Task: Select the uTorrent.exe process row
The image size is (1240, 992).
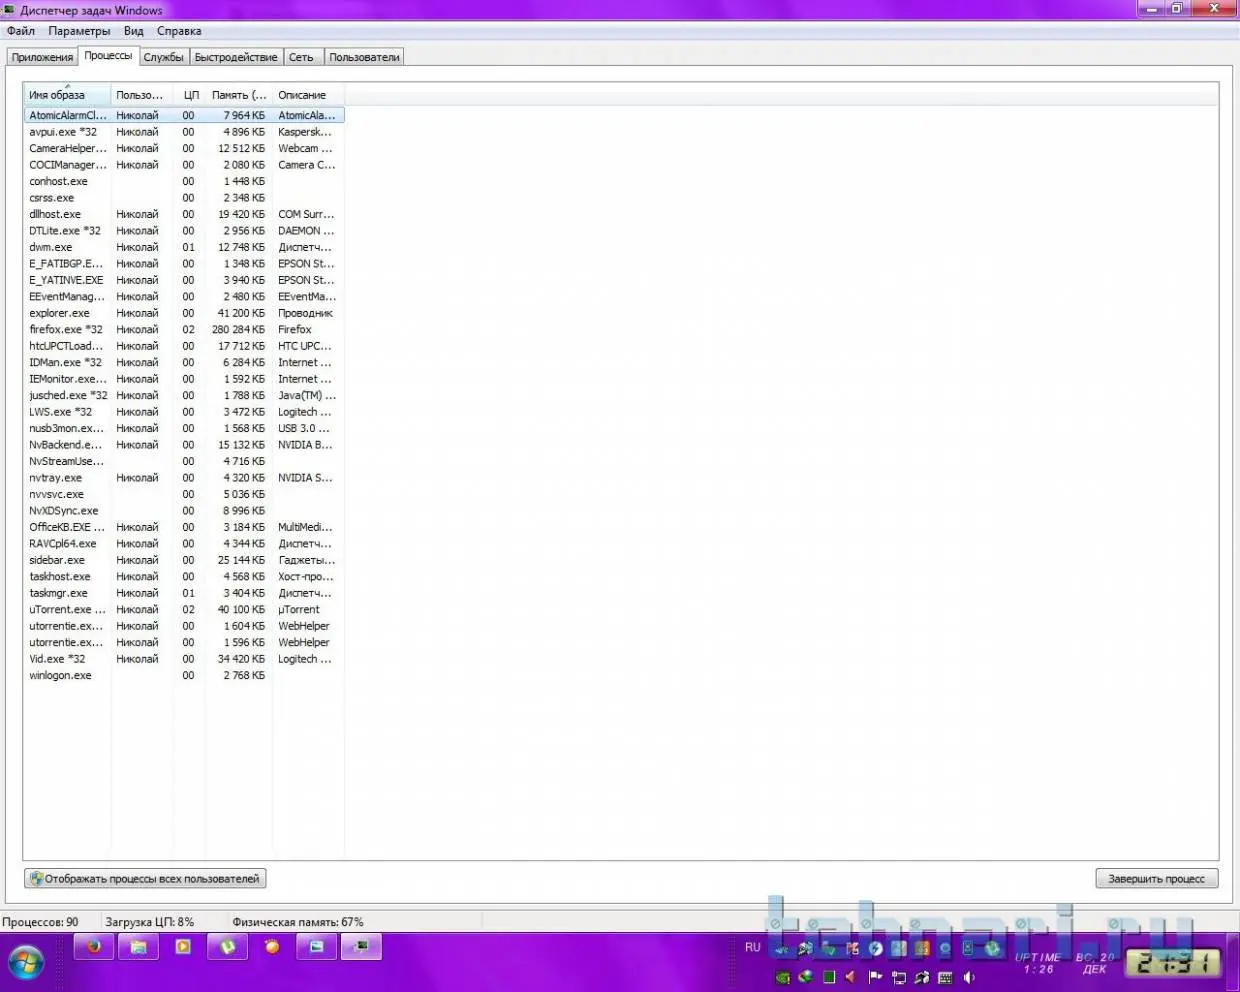Action: (184, 609)
